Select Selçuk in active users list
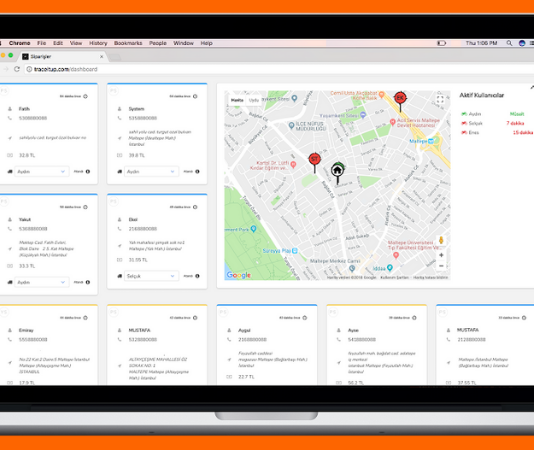534x450 pixels. [x=475, y=123]
